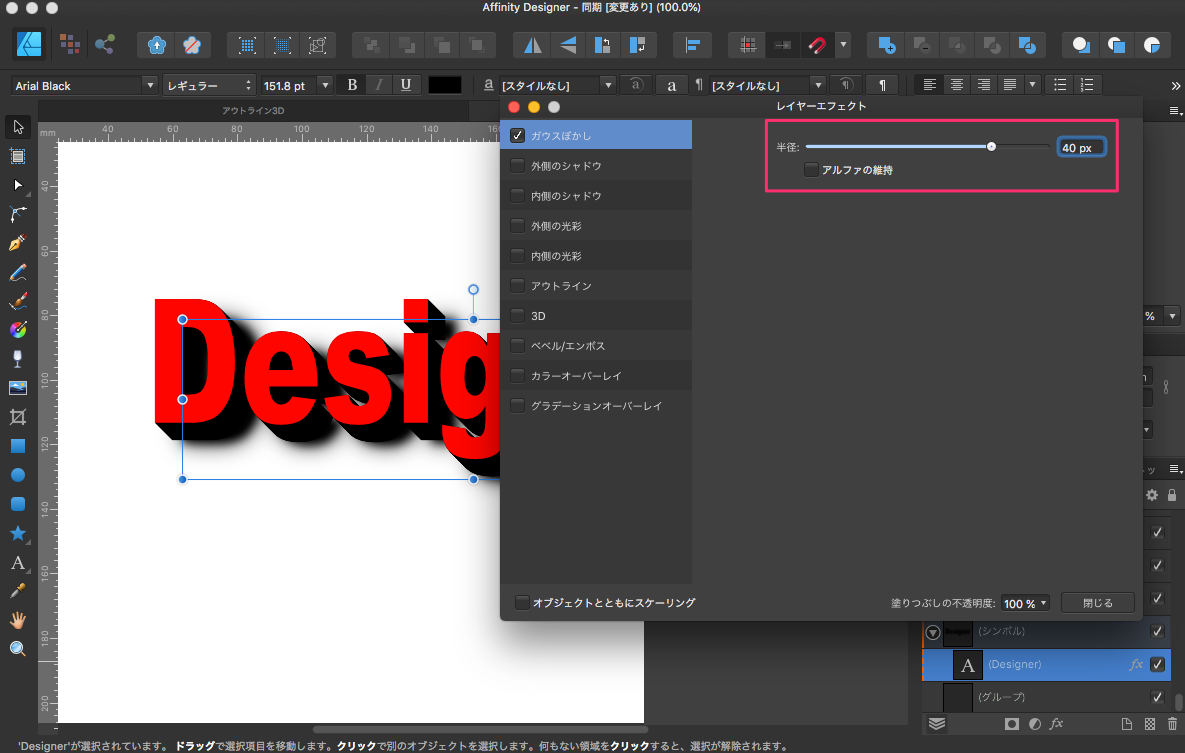Collapse the (シンボル) layer group
The height and width of the screenshot is (753, 1185).
click(933, 632)
